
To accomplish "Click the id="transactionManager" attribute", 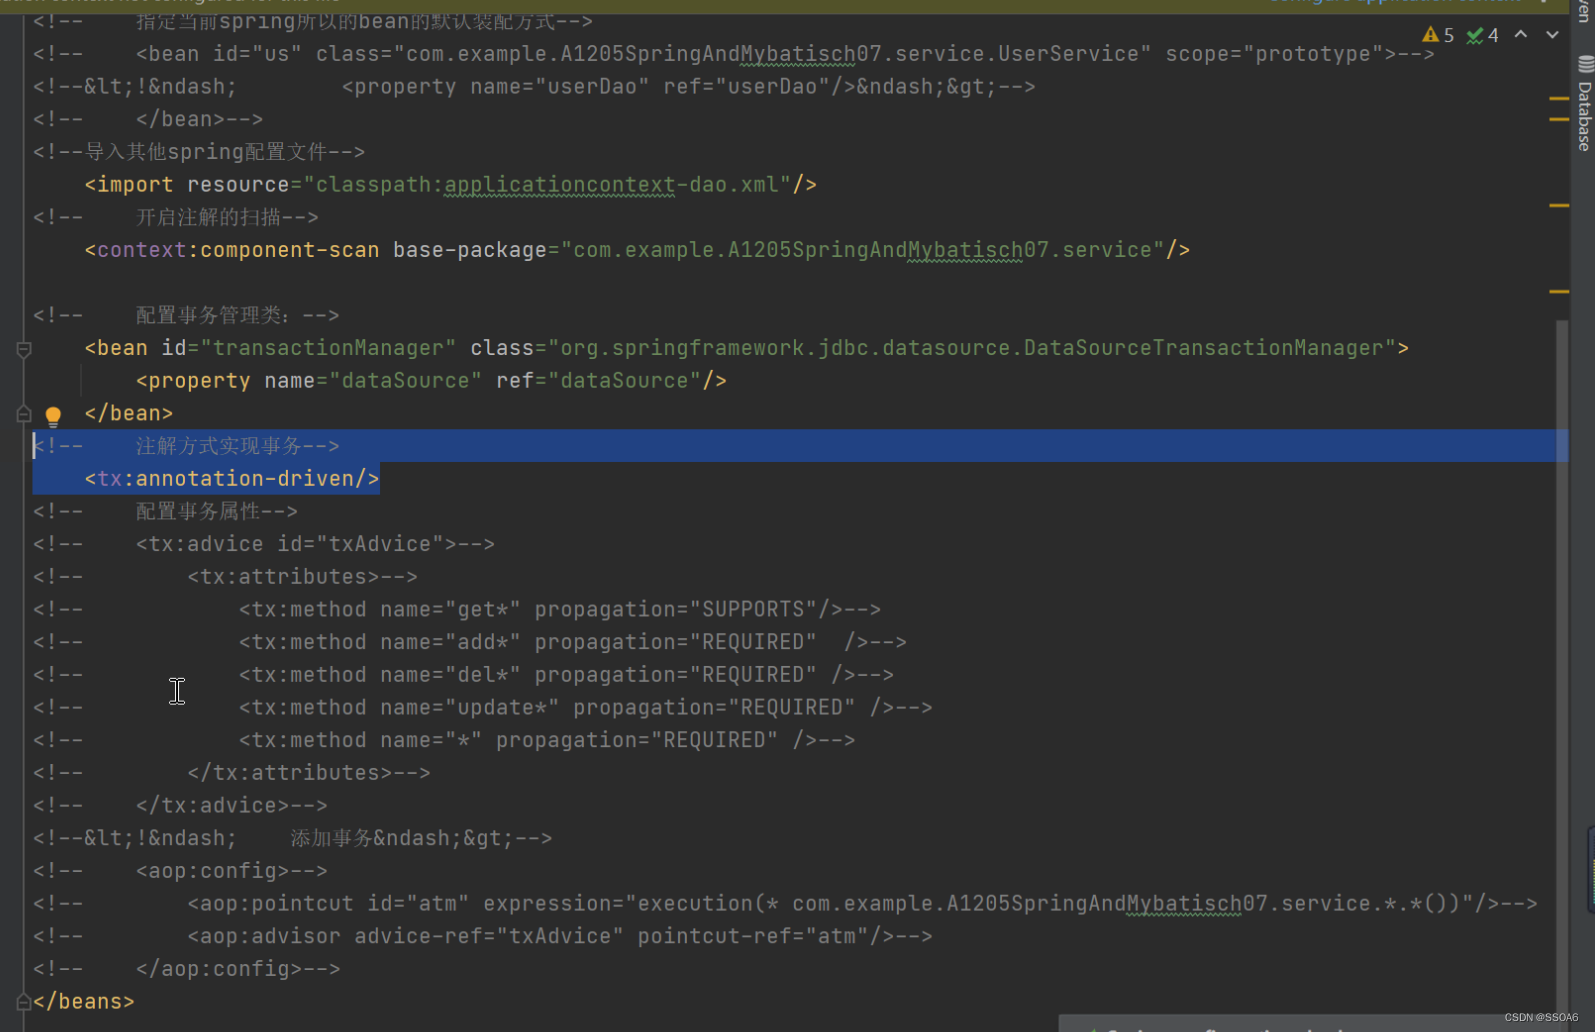I will (309, 348).
